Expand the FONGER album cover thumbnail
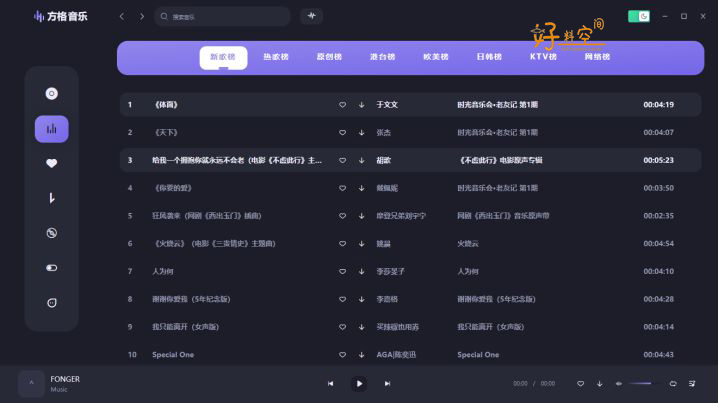This screenshot has height=403, width=718. pos(31,383)
